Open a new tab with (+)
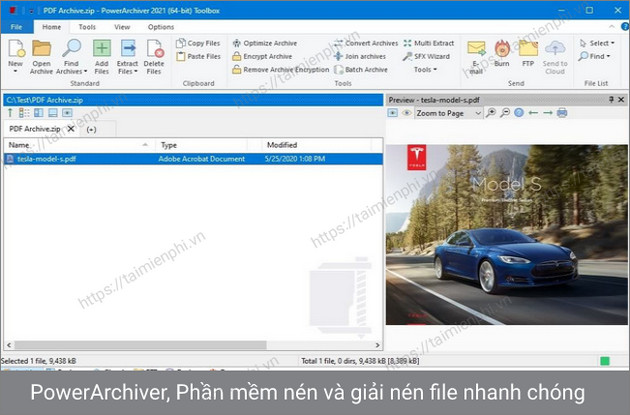Image resolution: width=630 pixels, height=415 pixels. [x=91, y=129]
